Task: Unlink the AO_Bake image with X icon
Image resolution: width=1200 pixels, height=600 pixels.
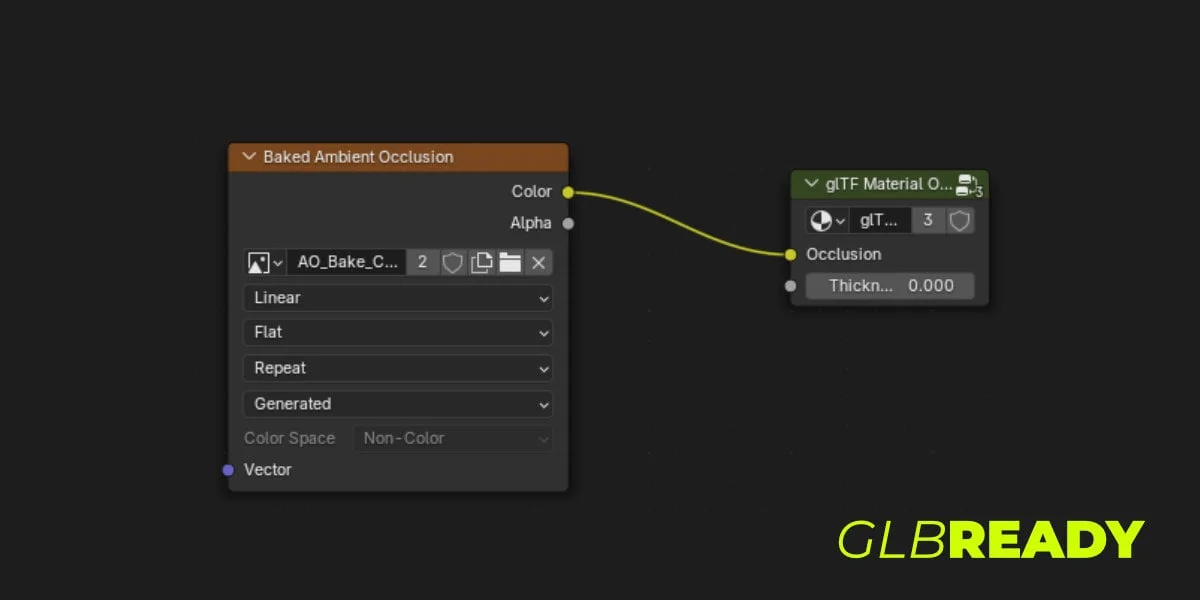Action: point(538,262)
